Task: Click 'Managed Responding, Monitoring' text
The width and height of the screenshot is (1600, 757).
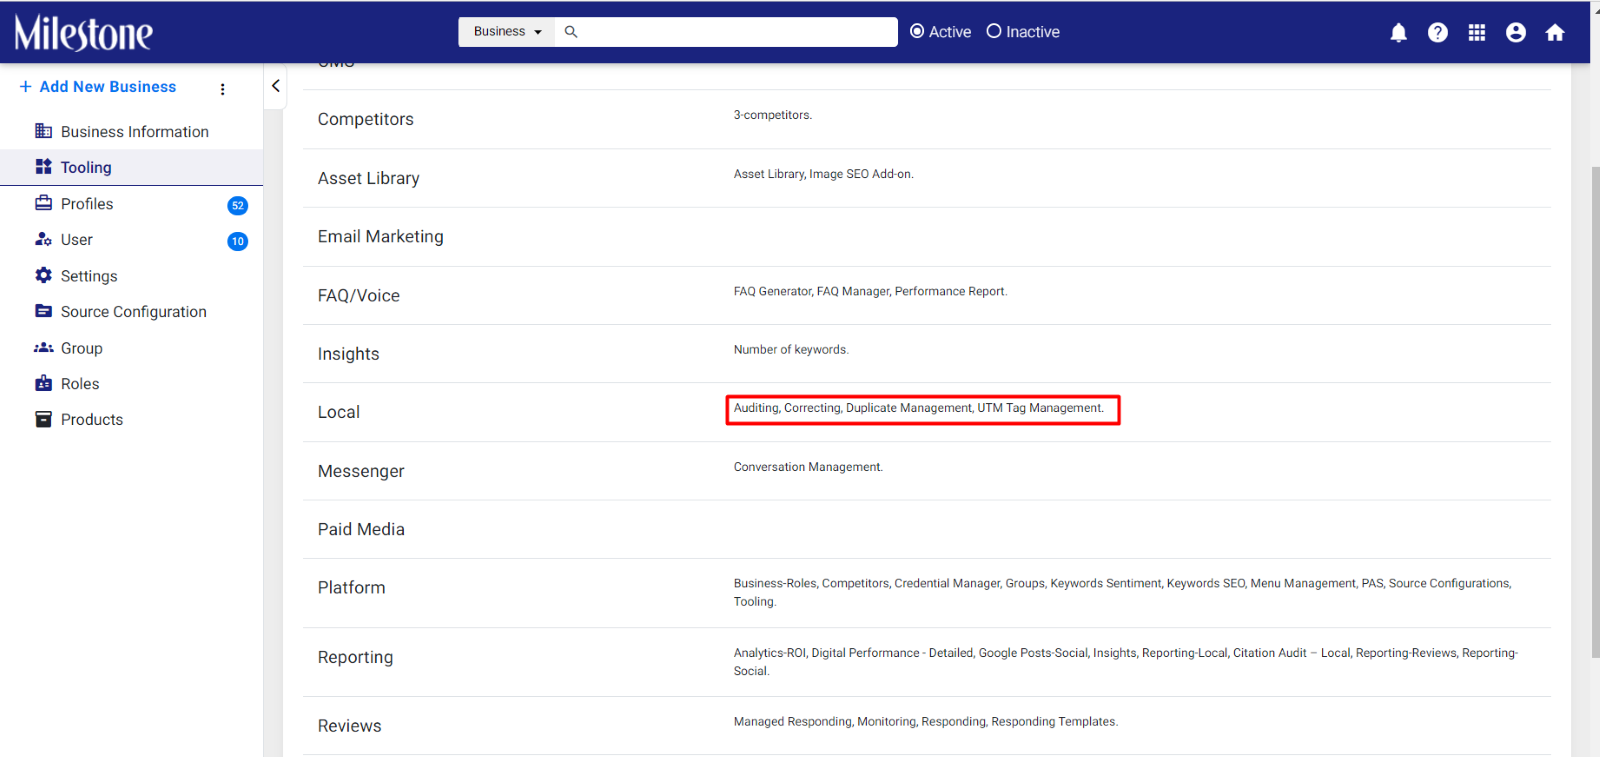Action: tap(926, 722)
